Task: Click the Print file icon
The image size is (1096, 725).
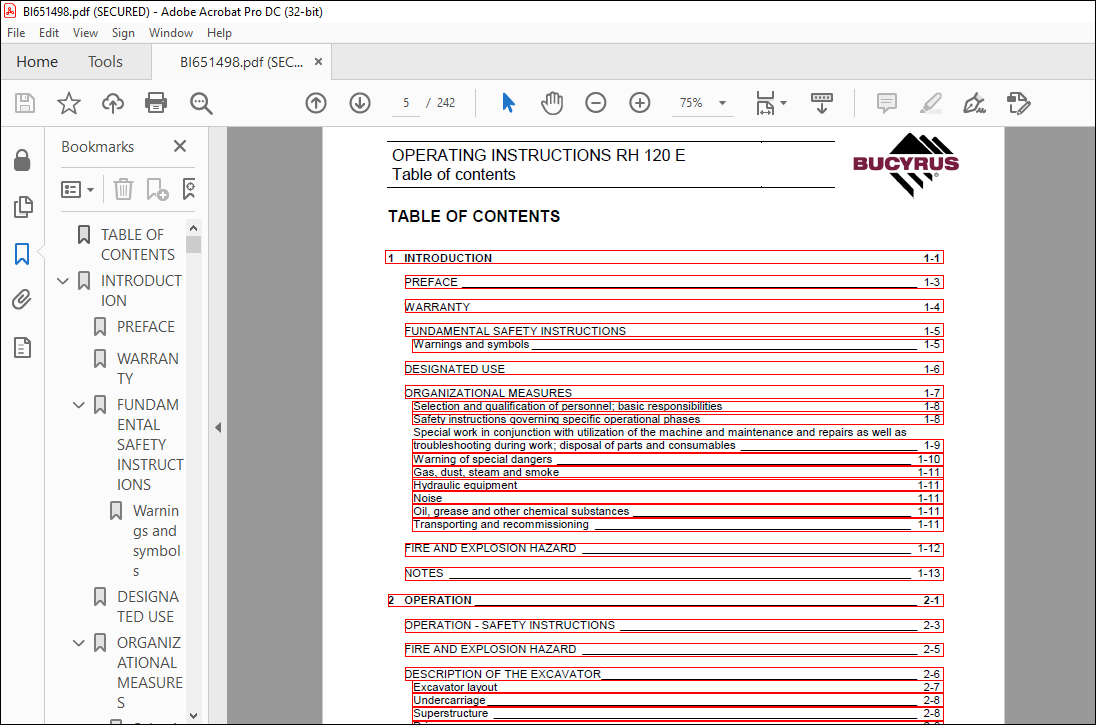Action: 156,103
